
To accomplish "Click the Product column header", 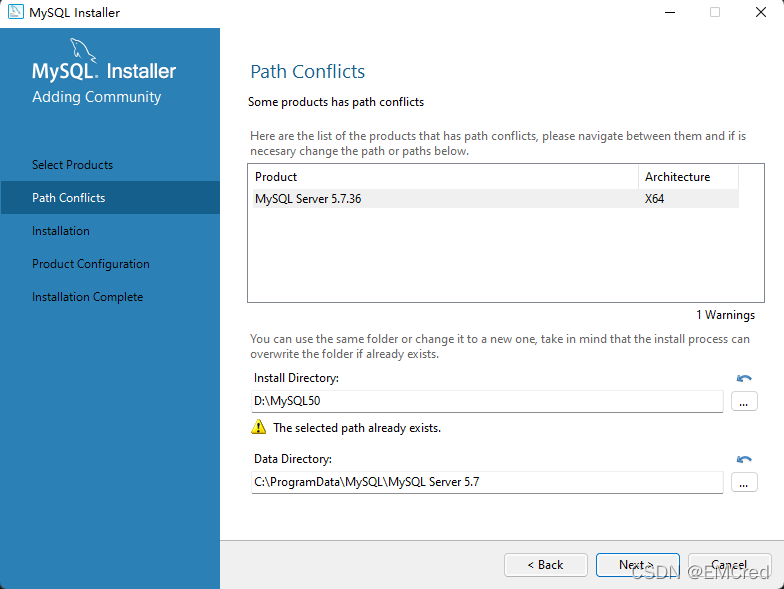I will [x=445, y=177].
